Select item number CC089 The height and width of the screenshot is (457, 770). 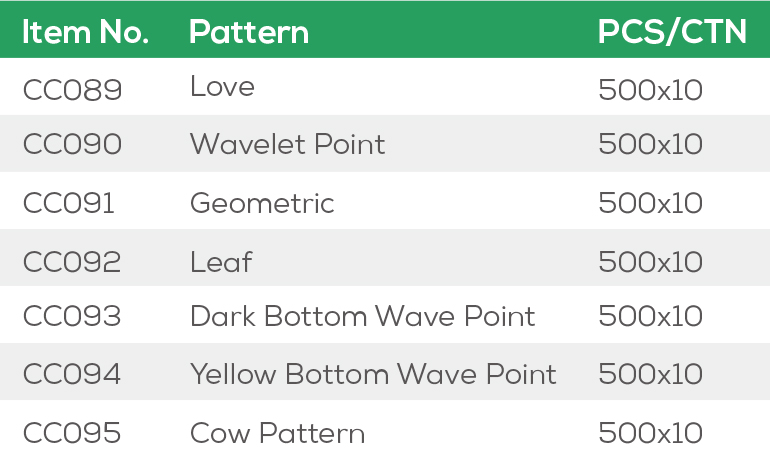click(72, 90)
